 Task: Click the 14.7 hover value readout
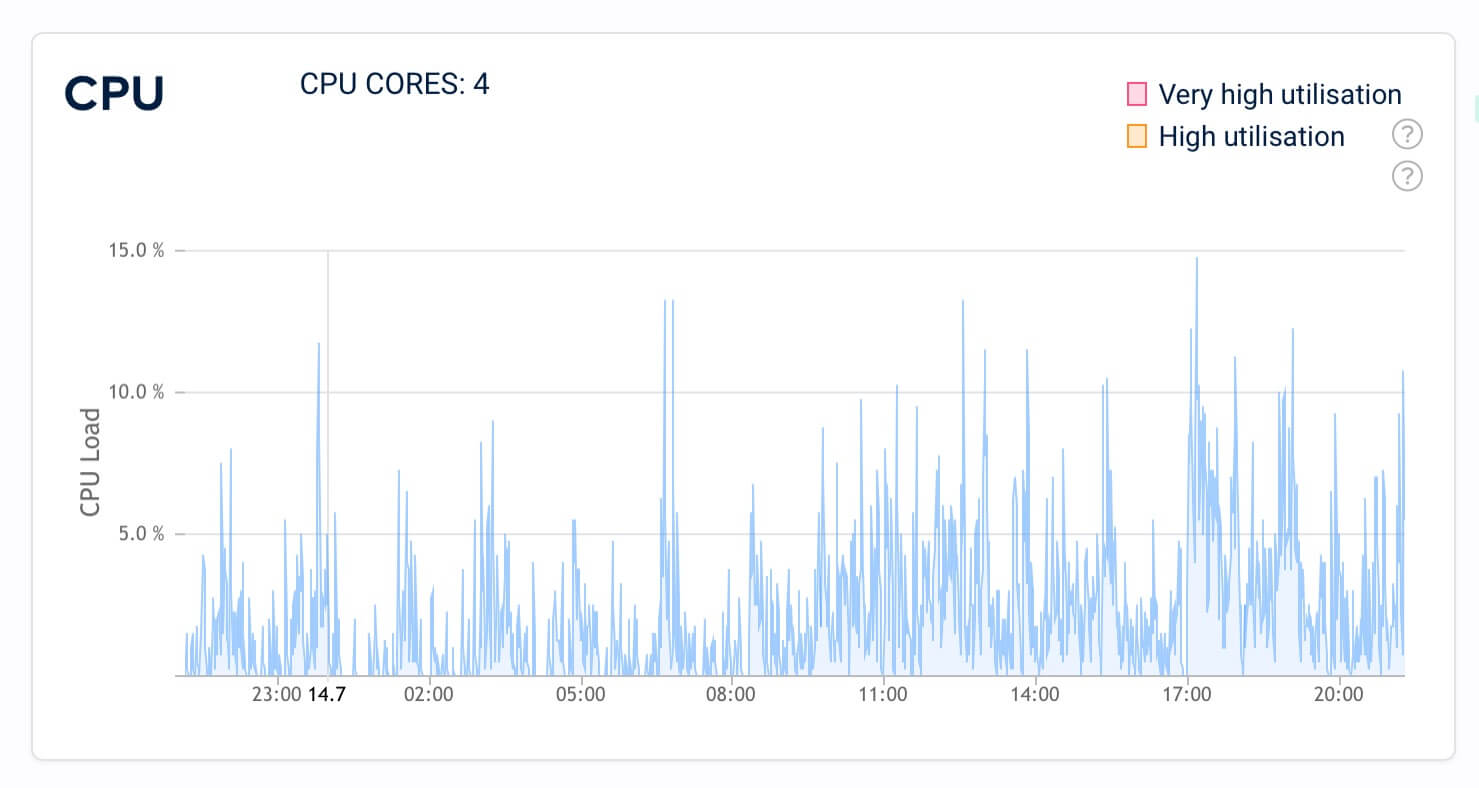[x=326, y=695]
